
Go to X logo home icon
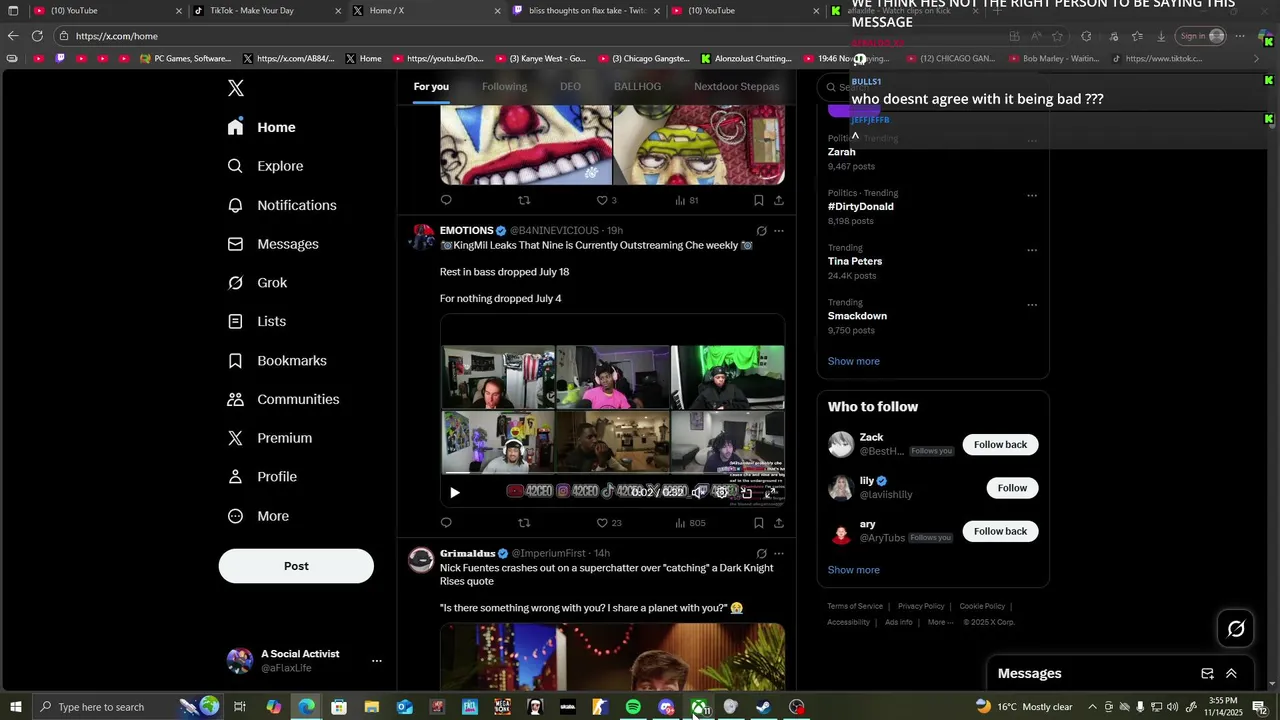coord(236,88)
